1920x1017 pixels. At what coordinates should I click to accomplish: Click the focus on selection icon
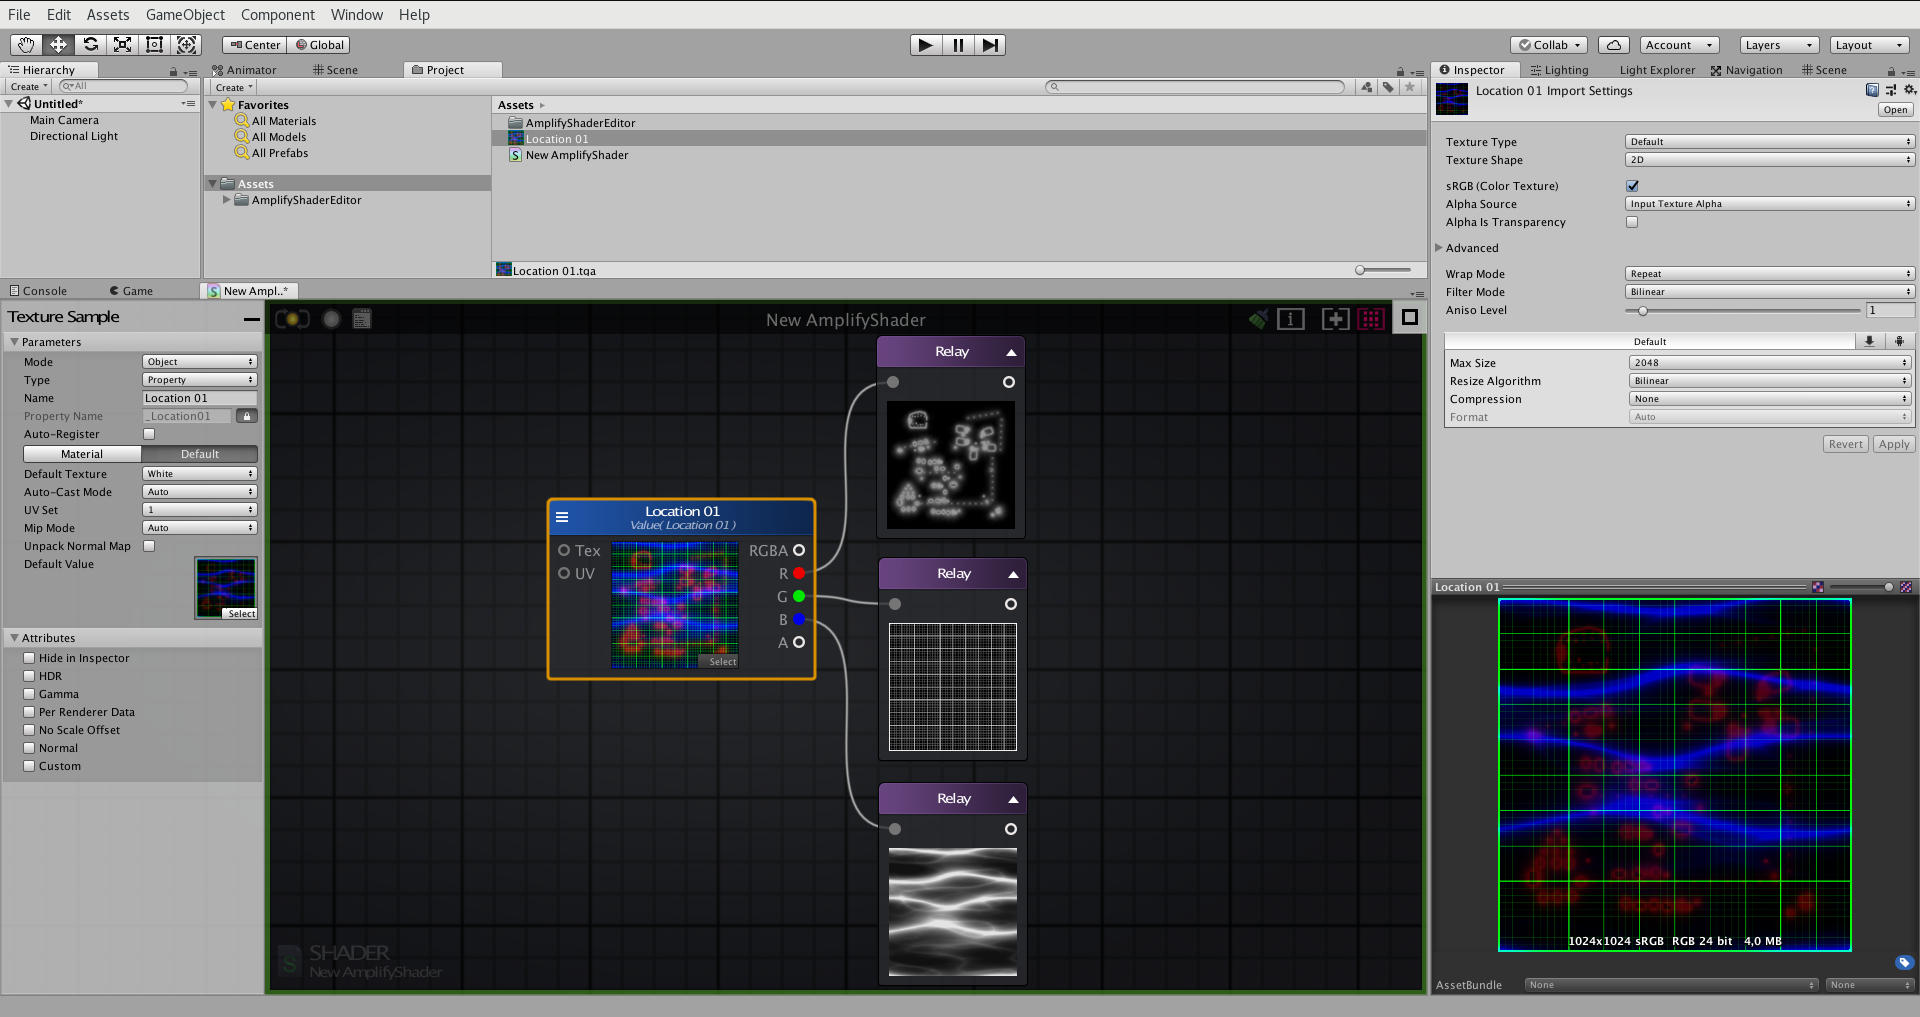pyautogui.click(x=1336, y=319)
